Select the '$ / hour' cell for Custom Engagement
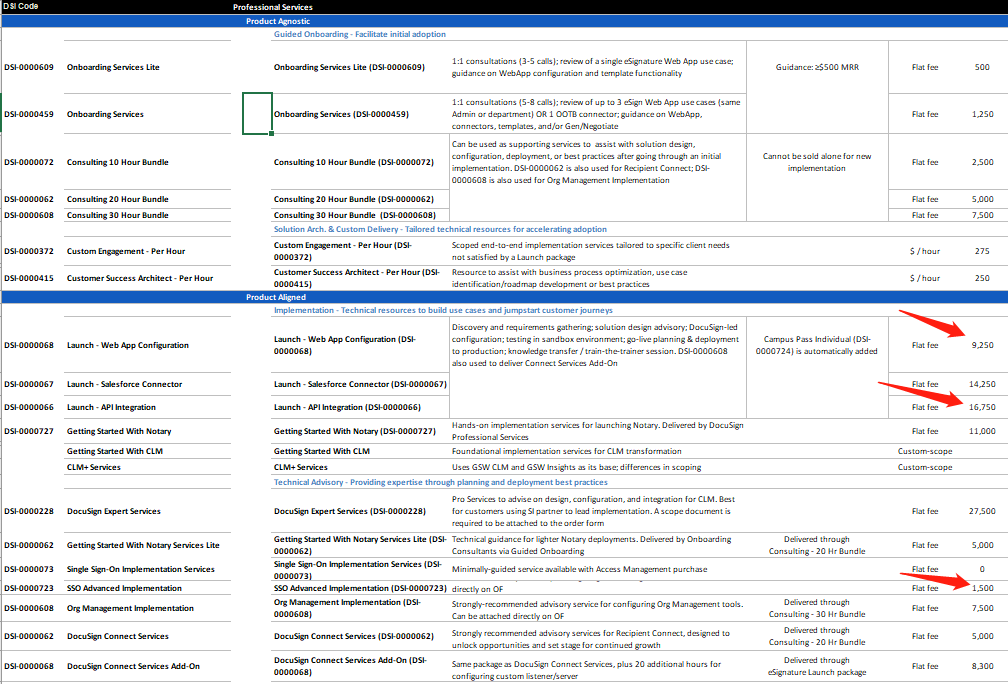The height and width of the screenshot is (684, 1008). coord(924,251)
